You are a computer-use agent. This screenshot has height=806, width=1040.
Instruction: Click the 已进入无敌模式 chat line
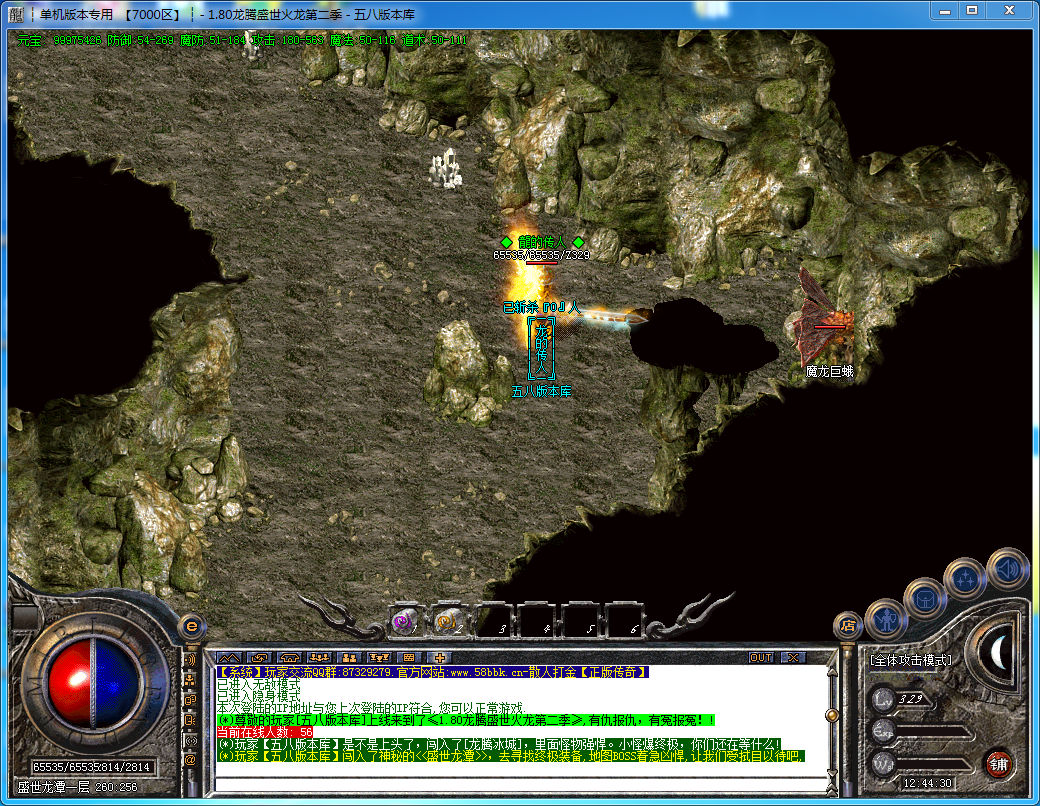click(x=259, y=685)
